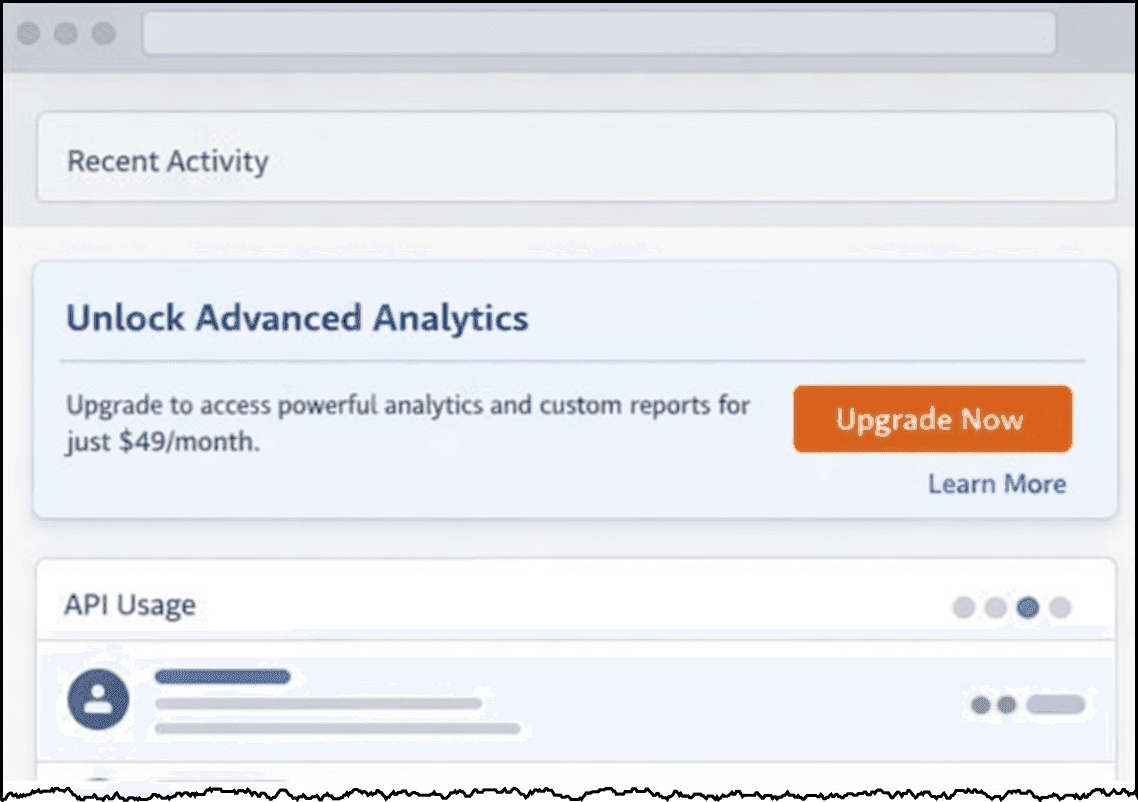Click the user avatar icon under API Usage
Viewport: 1138px width, 802px height.
pos(98,699)
